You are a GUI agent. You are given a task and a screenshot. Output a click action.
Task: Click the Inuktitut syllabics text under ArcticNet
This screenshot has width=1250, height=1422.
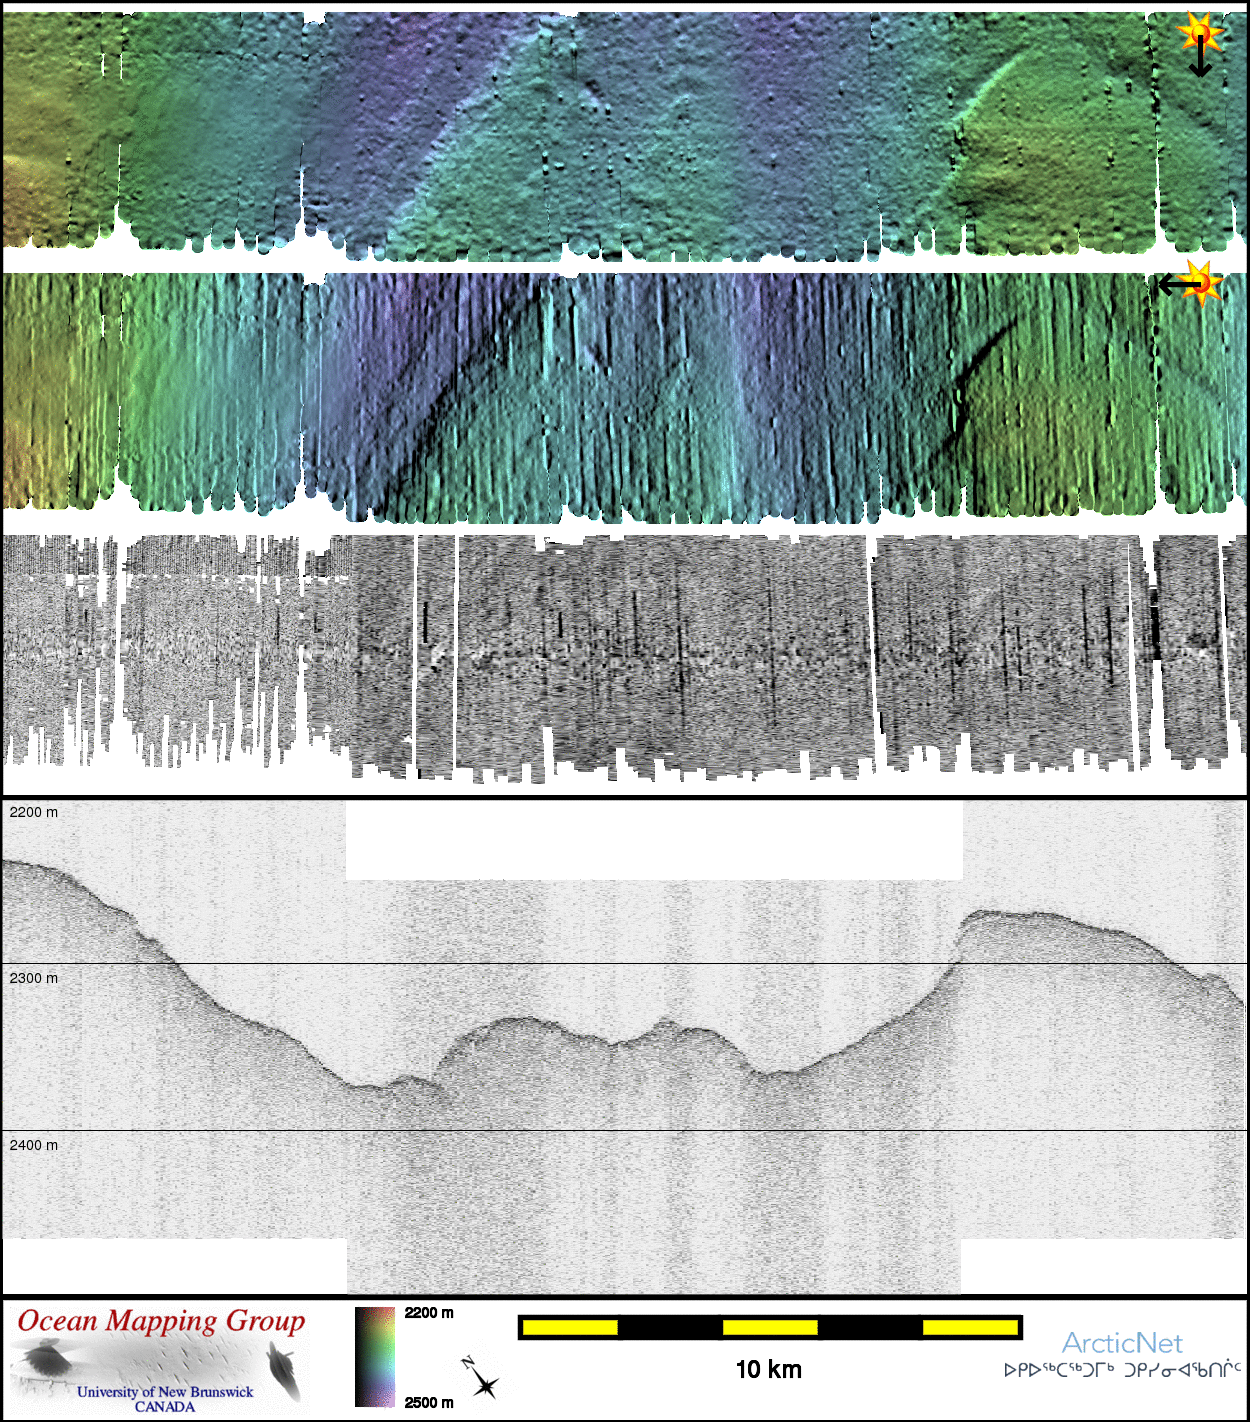tap(1122, 1370)
